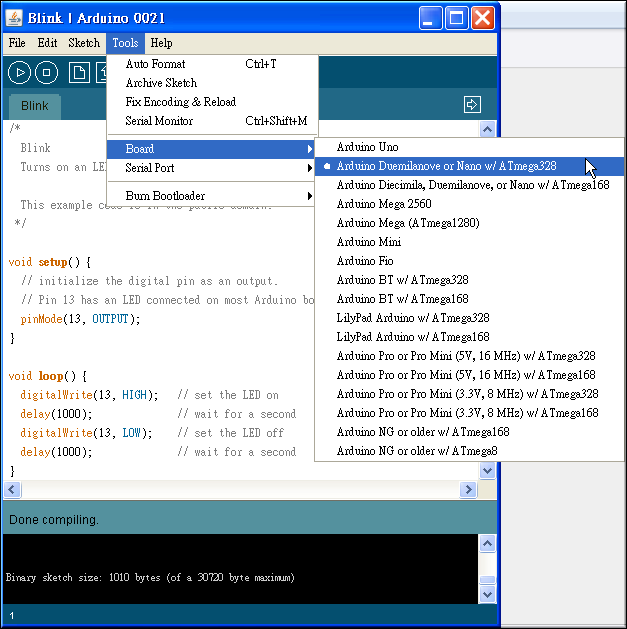Click 'digitalWrite(13, HIGH);' in the code
The image size is (627, 629).
89,395
